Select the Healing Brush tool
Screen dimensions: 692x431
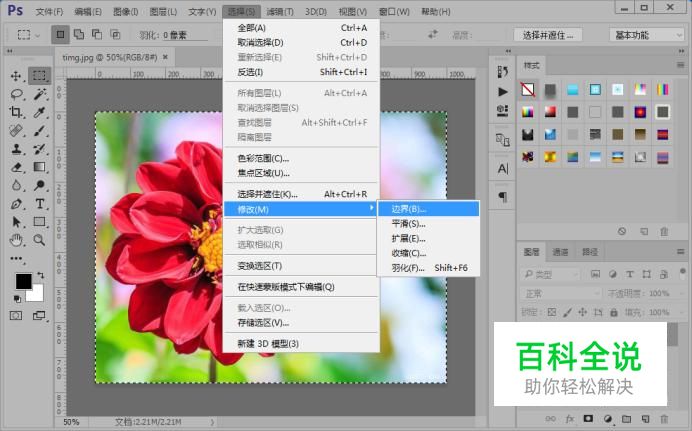coord(16,131)
